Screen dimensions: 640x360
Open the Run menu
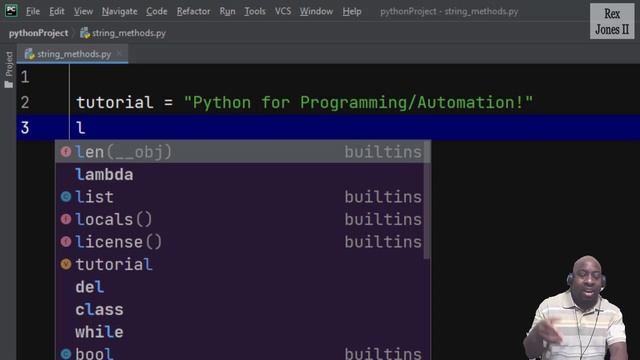coord(227,11)
